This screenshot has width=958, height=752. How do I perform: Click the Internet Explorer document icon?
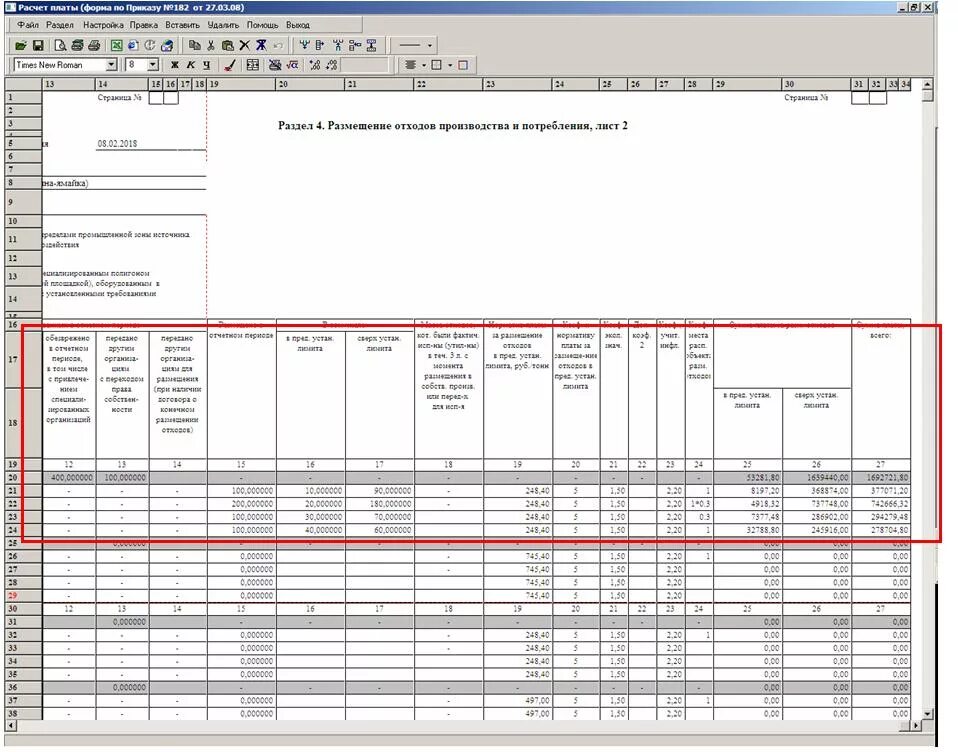click(x=133, y=45)
